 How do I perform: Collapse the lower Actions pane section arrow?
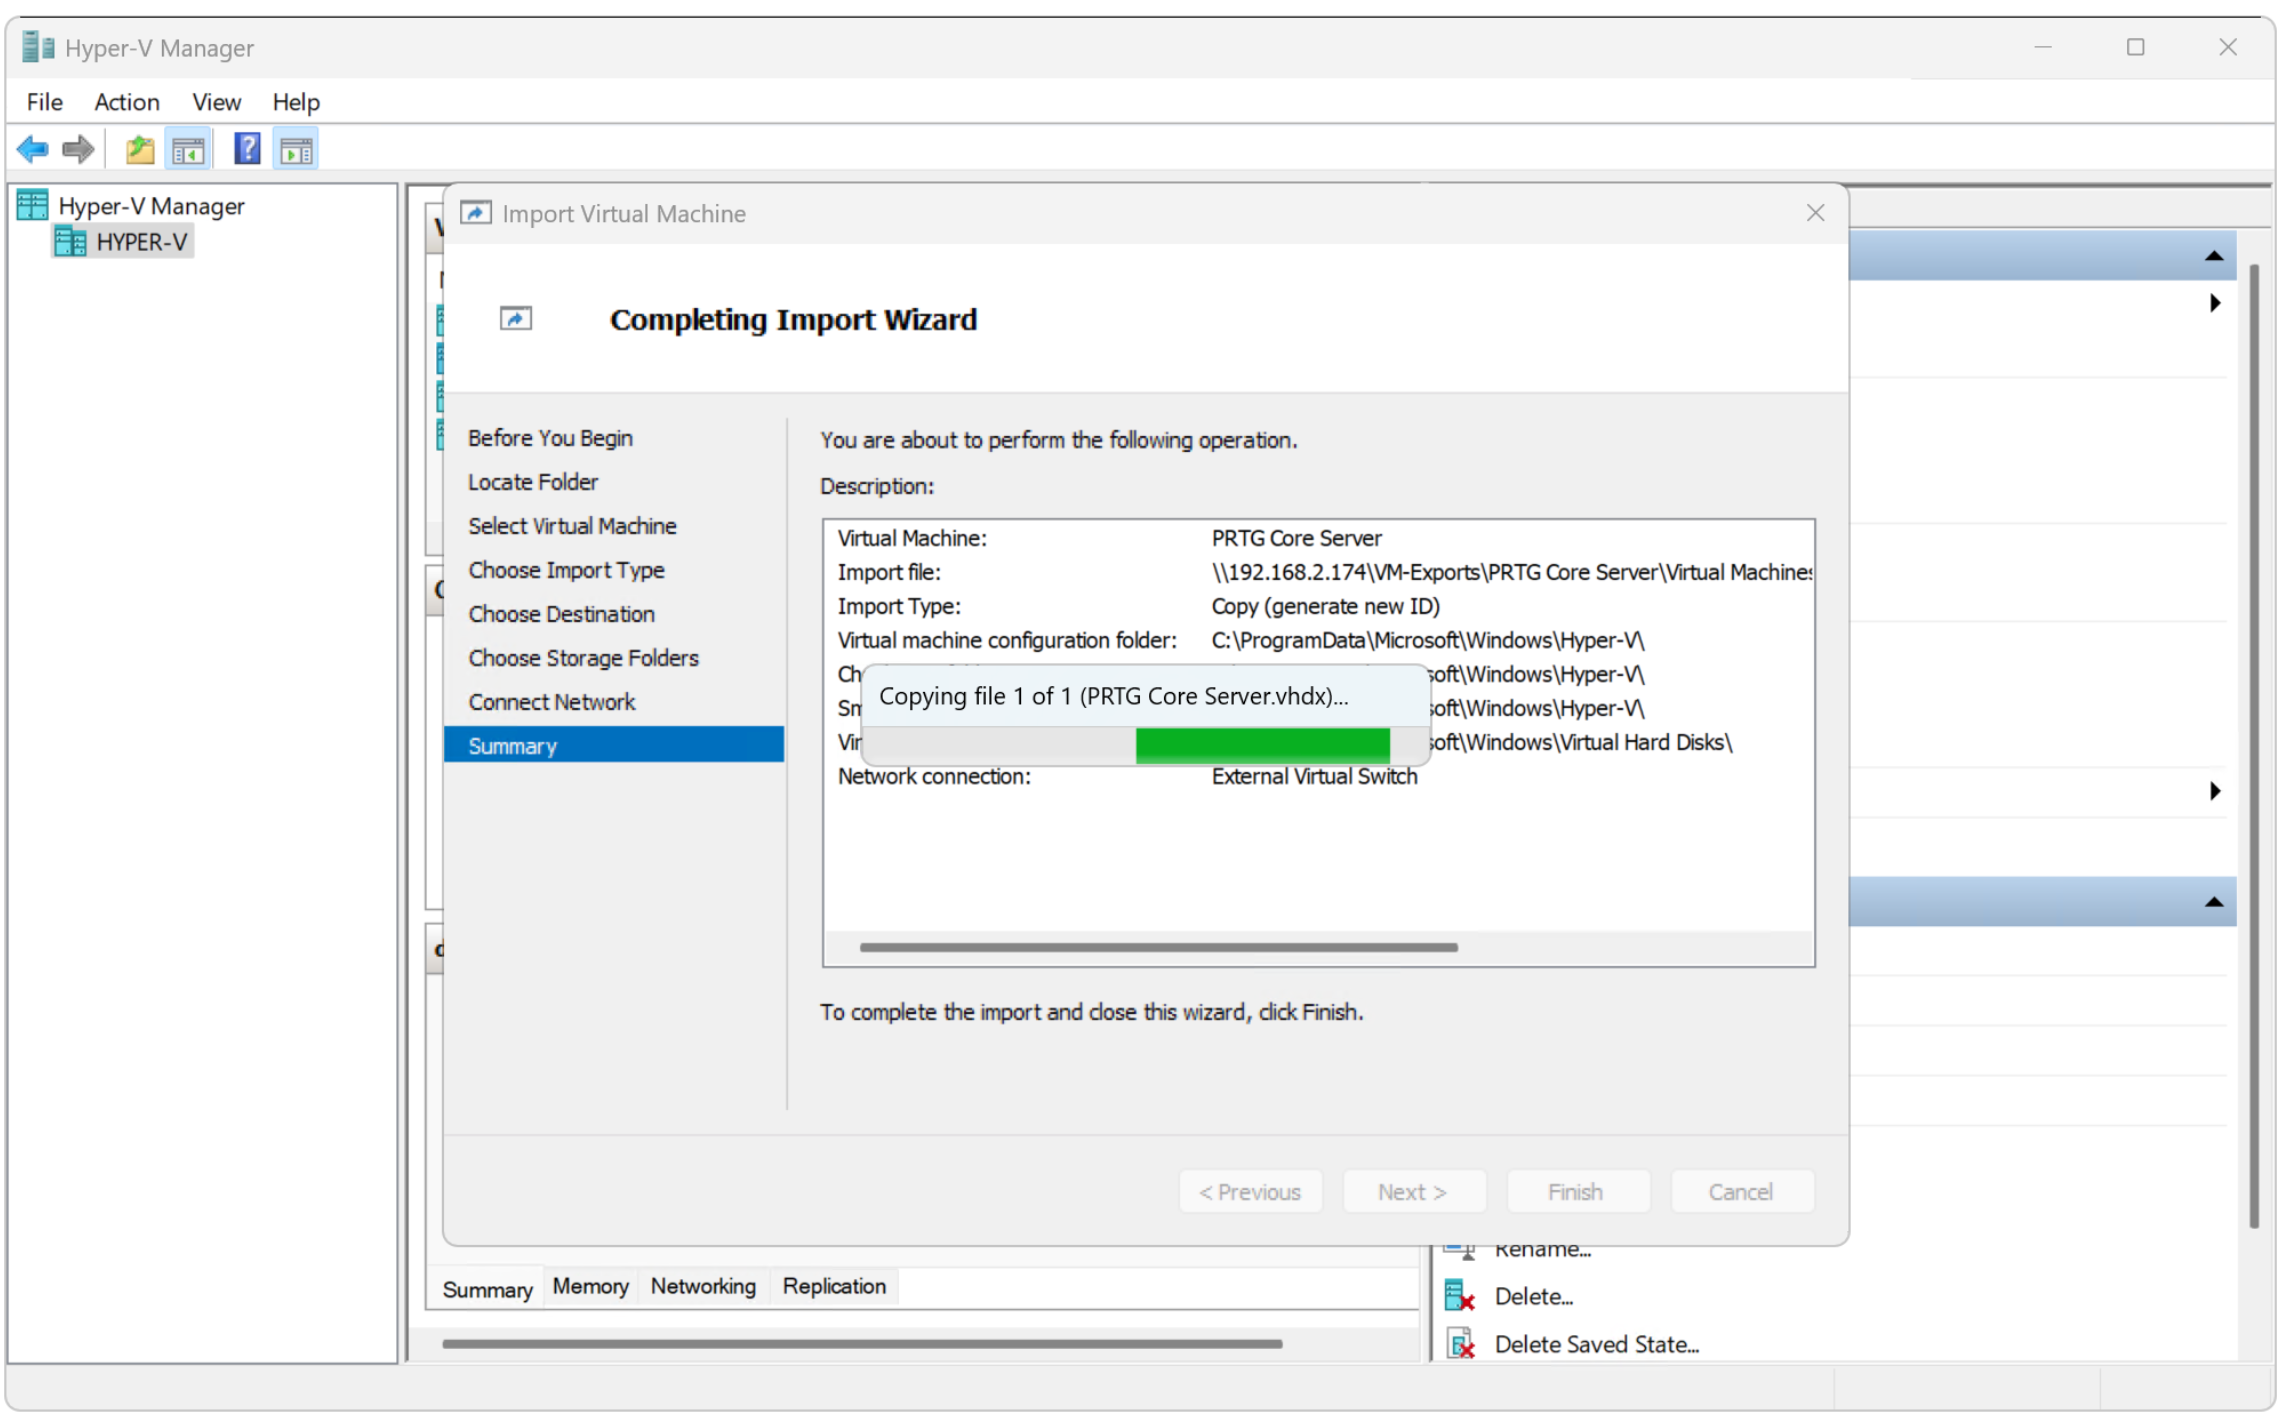pos(2214,902)
